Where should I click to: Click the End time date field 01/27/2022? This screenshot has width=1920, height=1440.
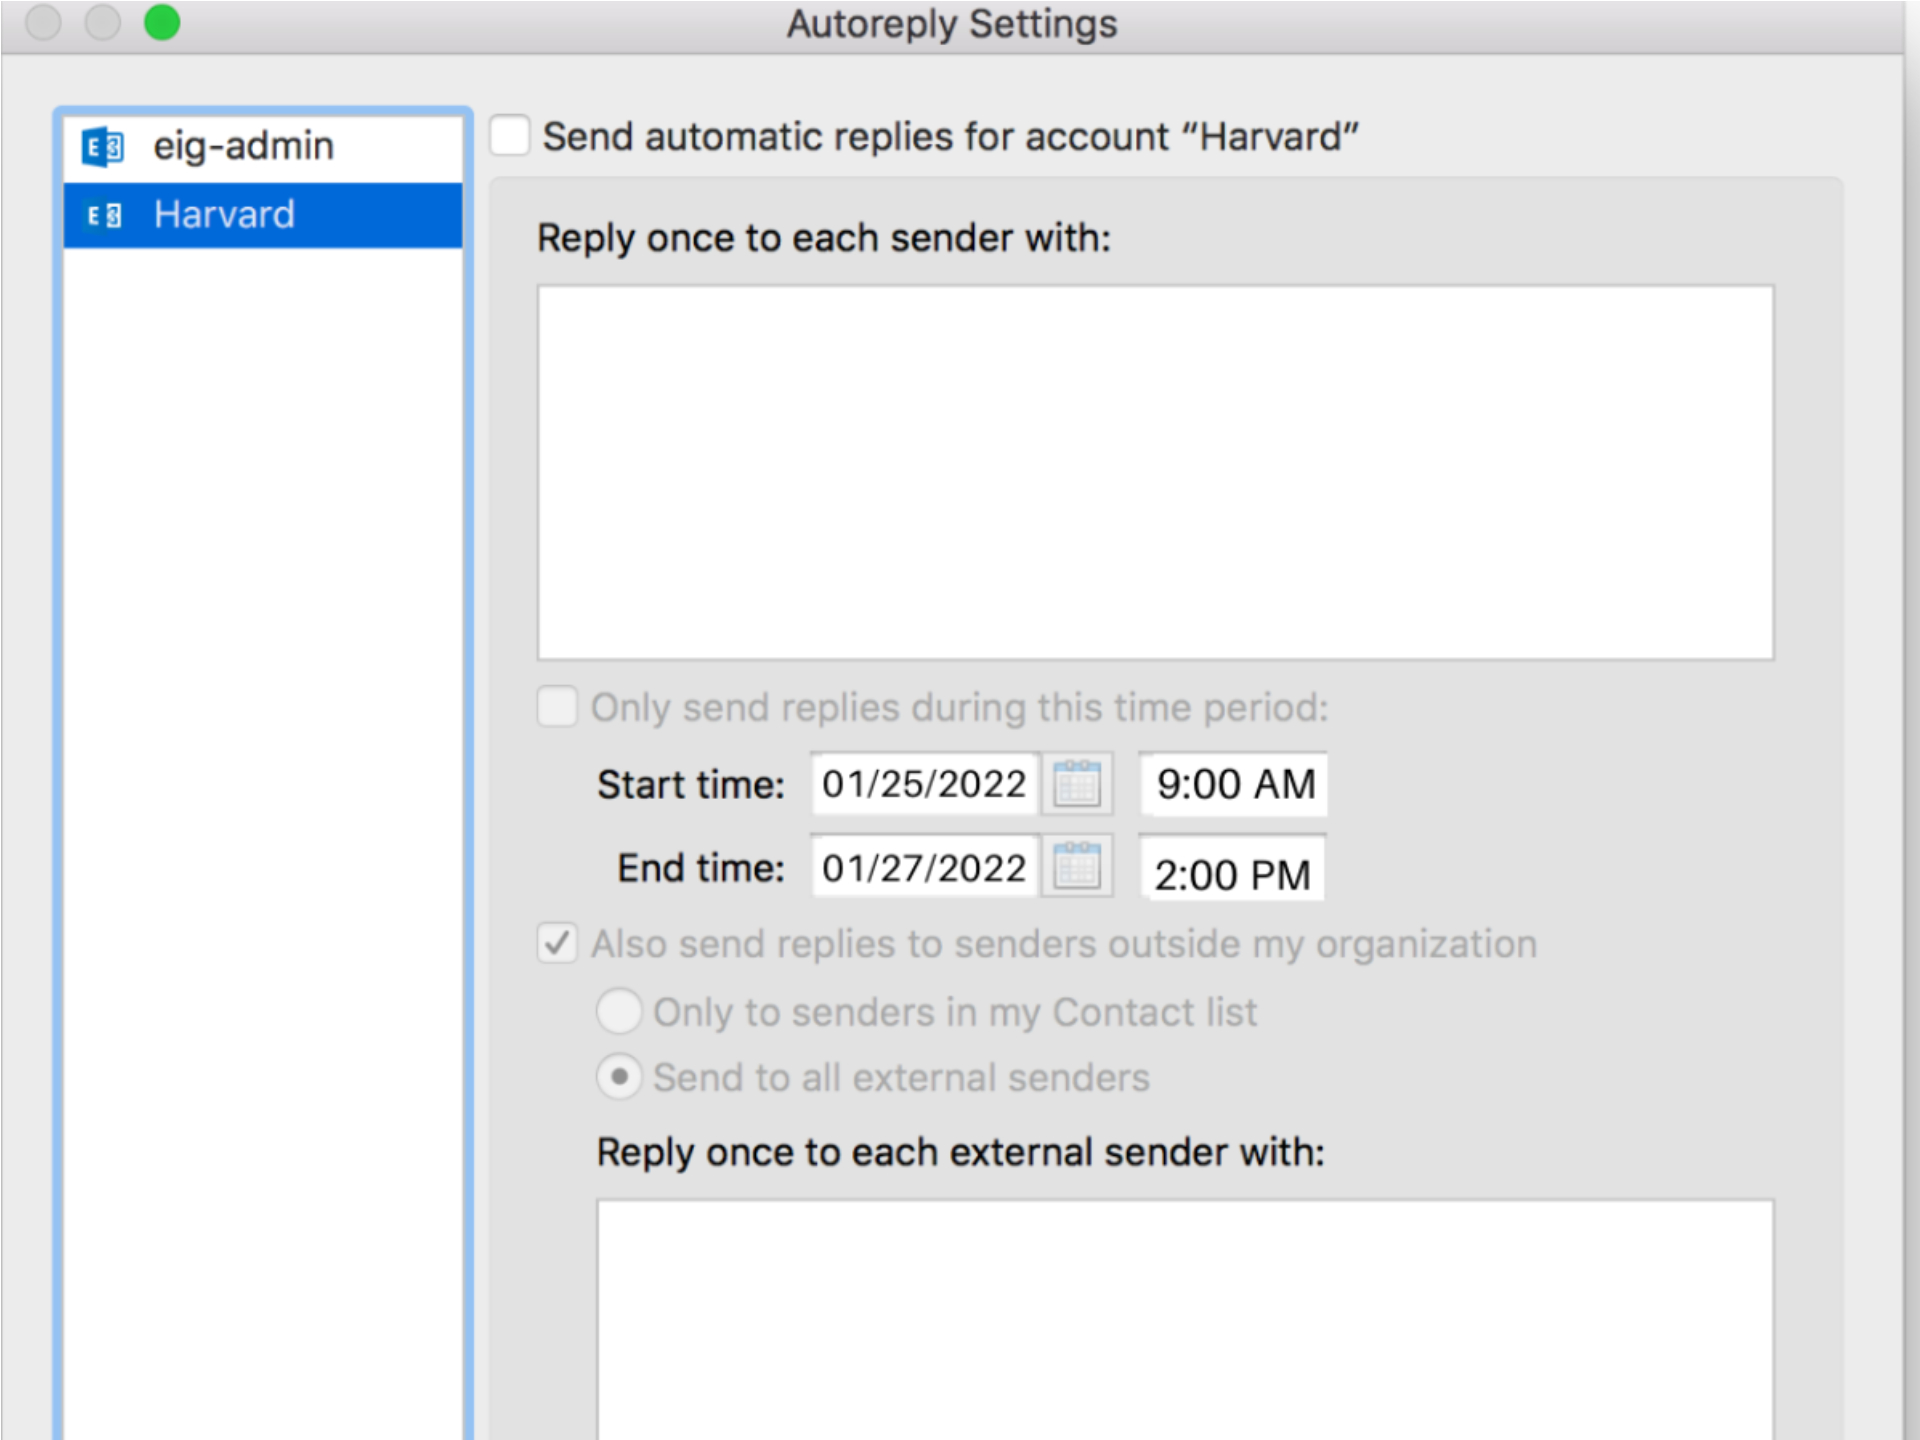[924, 867]
